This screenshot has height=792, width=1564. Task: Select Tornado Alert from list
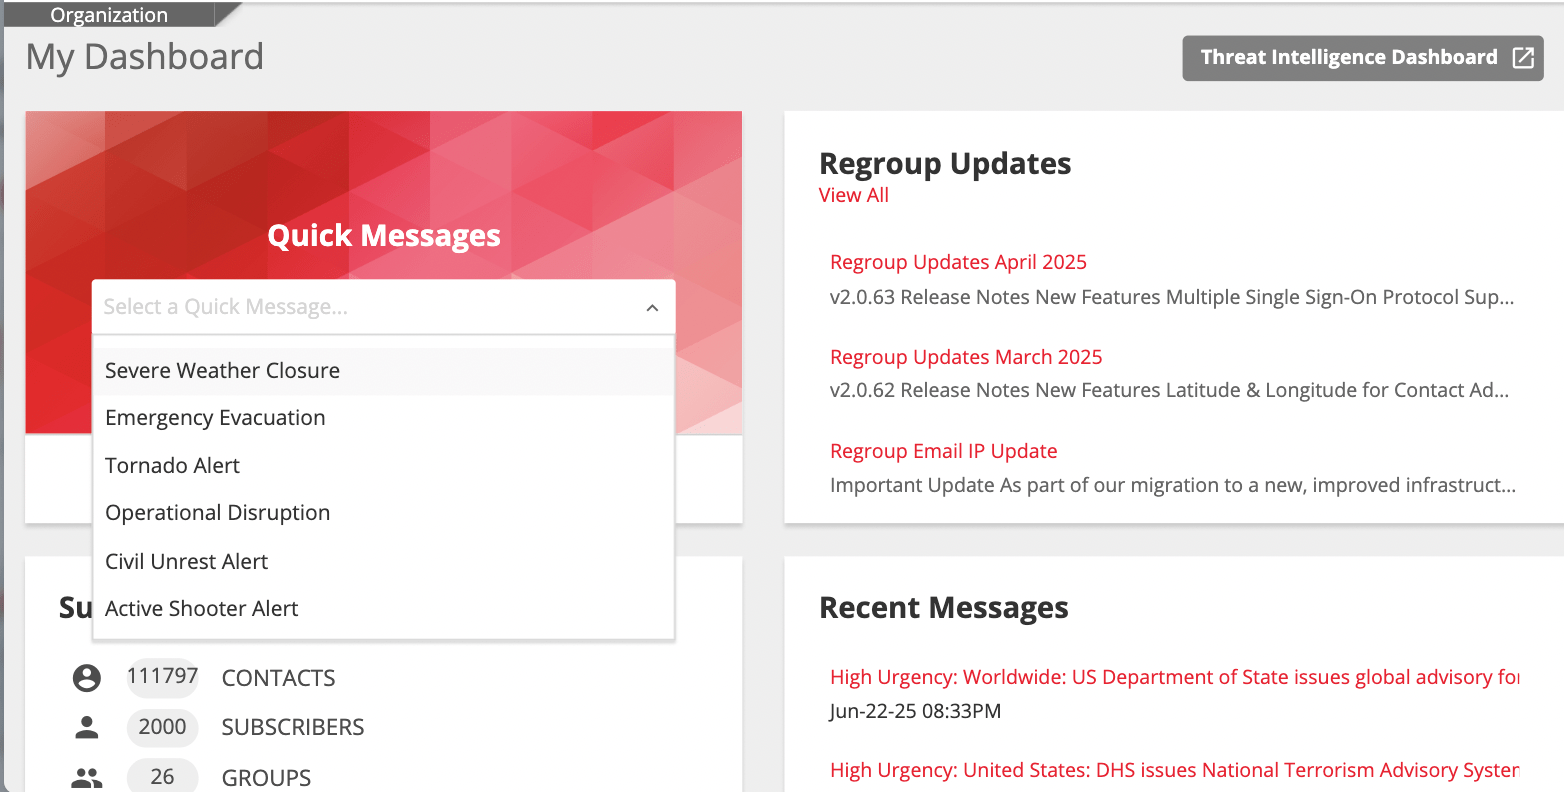[172, 466]
